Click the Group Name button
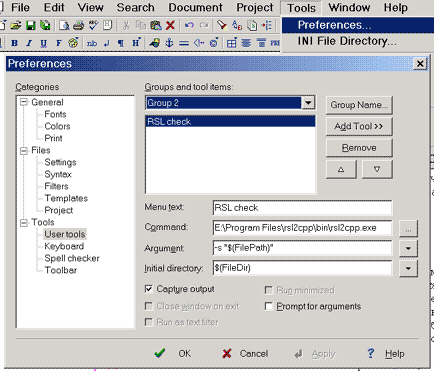Viewport: 434px width, 372px height. pyautogui.click(x=359, y=105)
